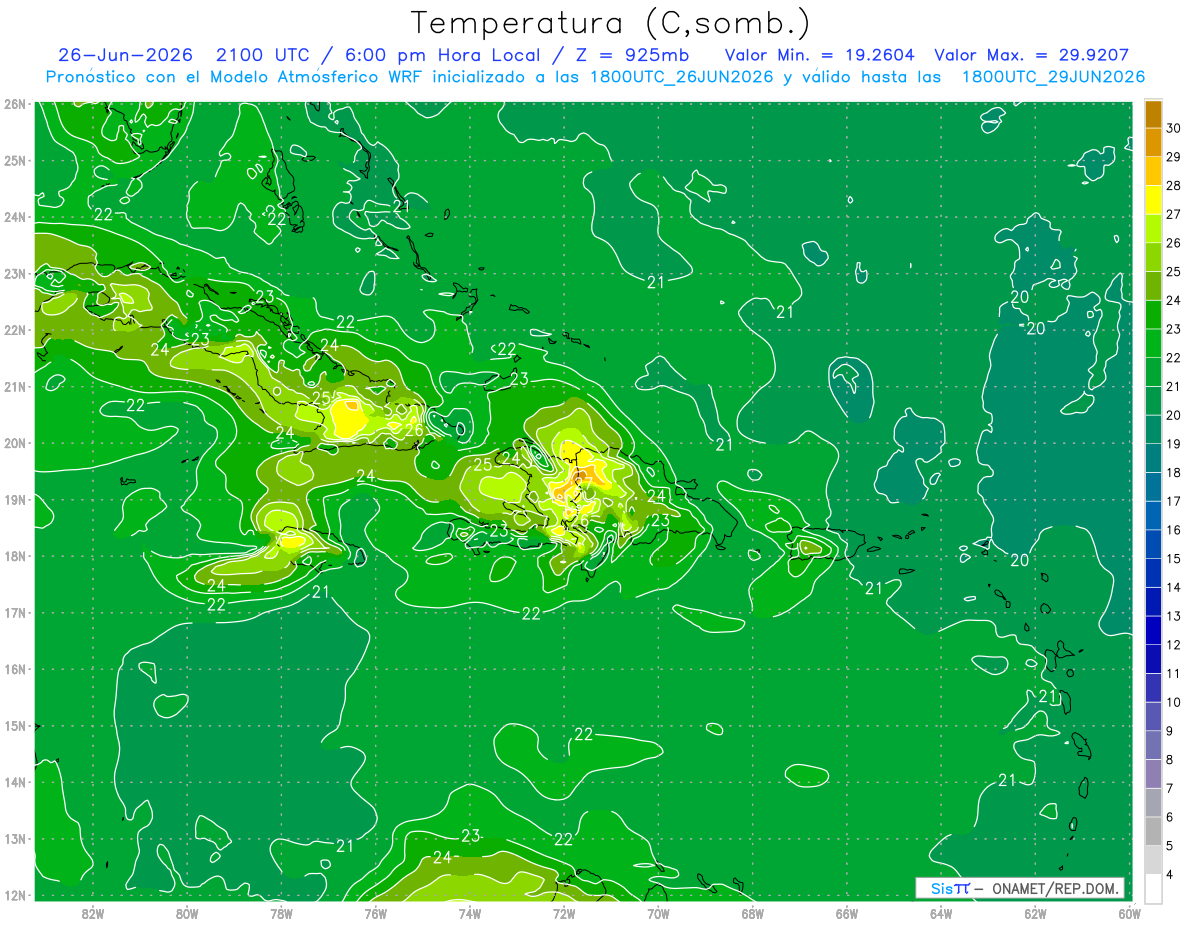Click the purple swatch between 8 and 9
The width and height of the screenshot is (1200, 927).
[x=1153, y=746]
